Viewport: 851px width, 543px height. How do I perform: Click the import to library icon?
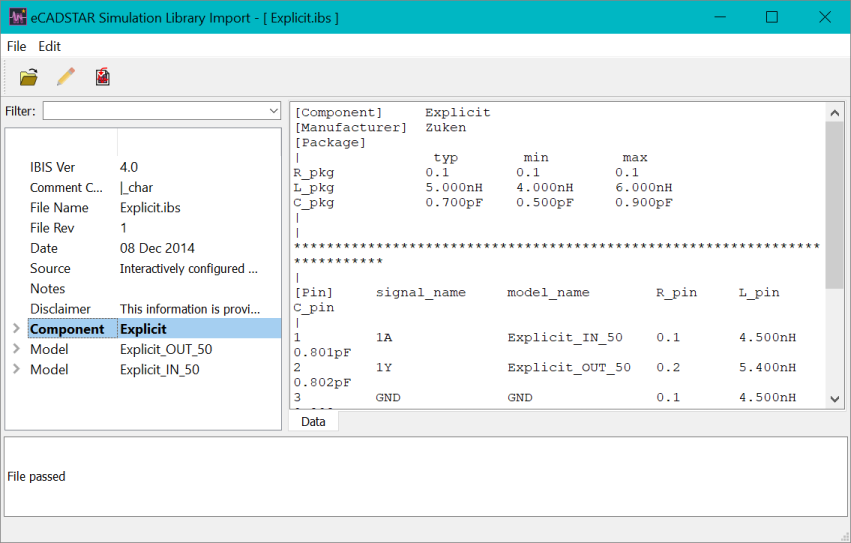click(102, 76)
